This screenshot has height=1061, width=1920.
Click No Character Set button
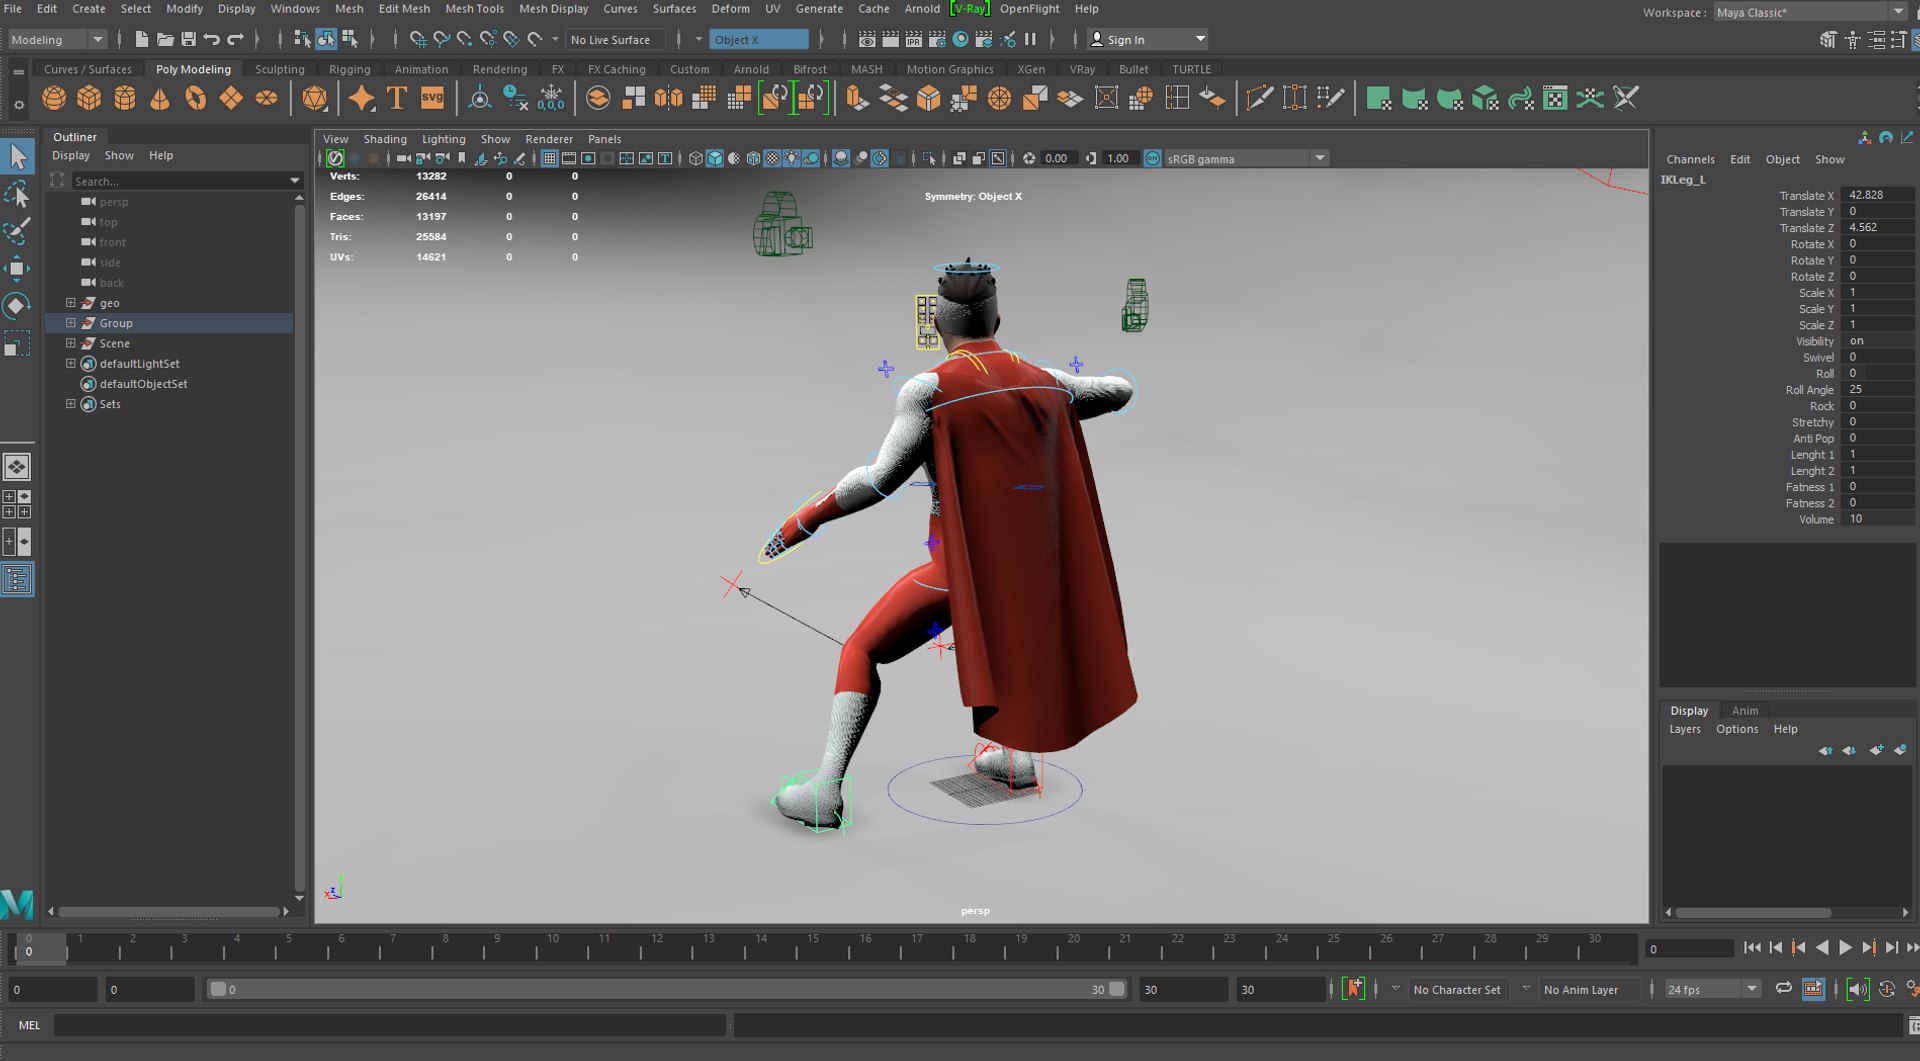(x=1456, y=989)
